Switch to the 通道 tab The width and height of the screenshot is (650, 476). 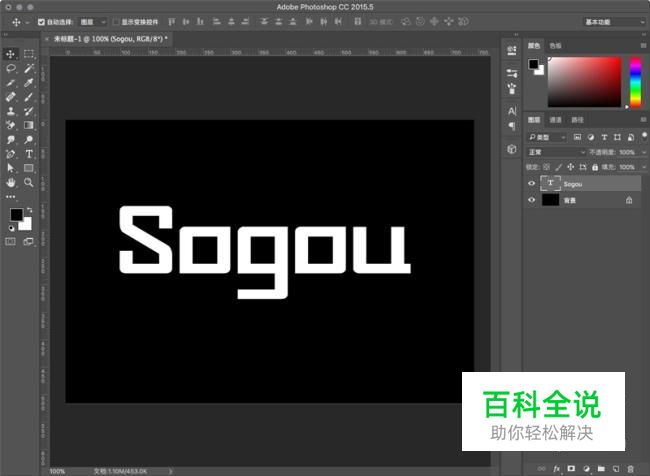[x=556, y=120]
